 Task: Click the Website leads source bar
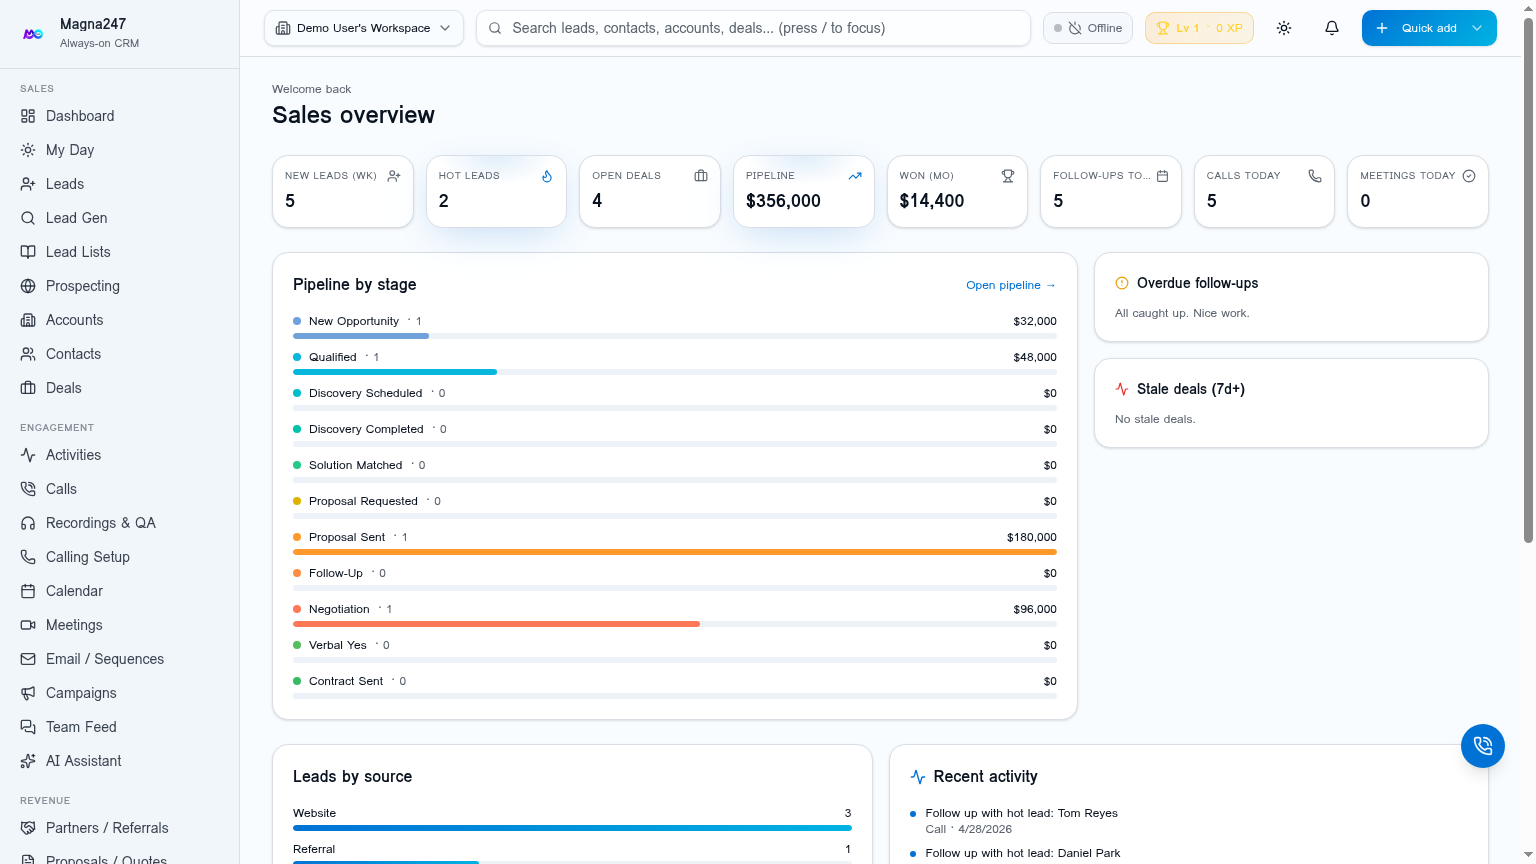tap(572, 828)
